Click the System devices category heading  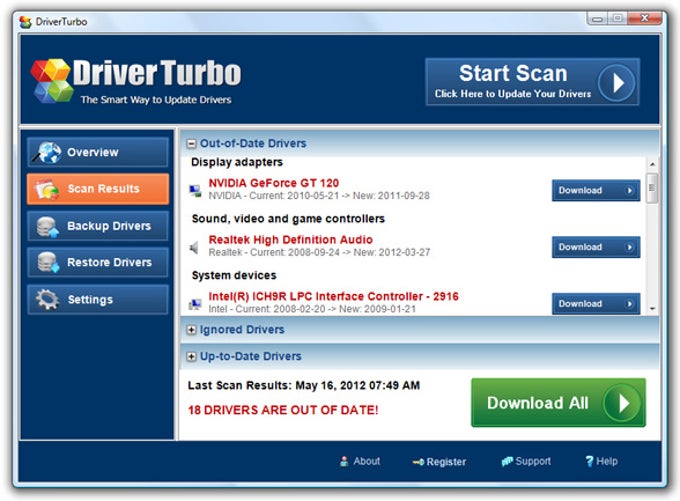pyautogui.click(x=234, y=275)
